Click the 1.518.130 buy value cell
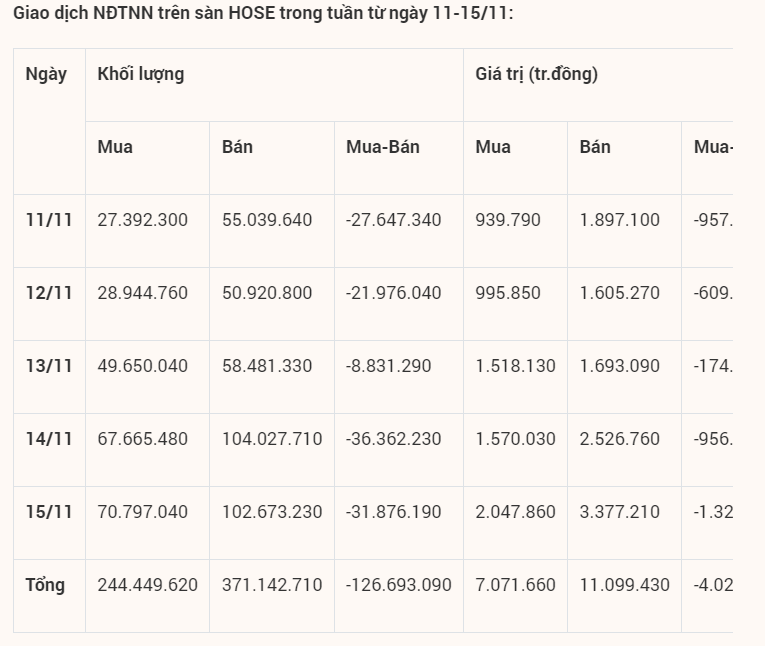Screen dimensions: 765x646 pyautogui.click(x=515, y=366)
